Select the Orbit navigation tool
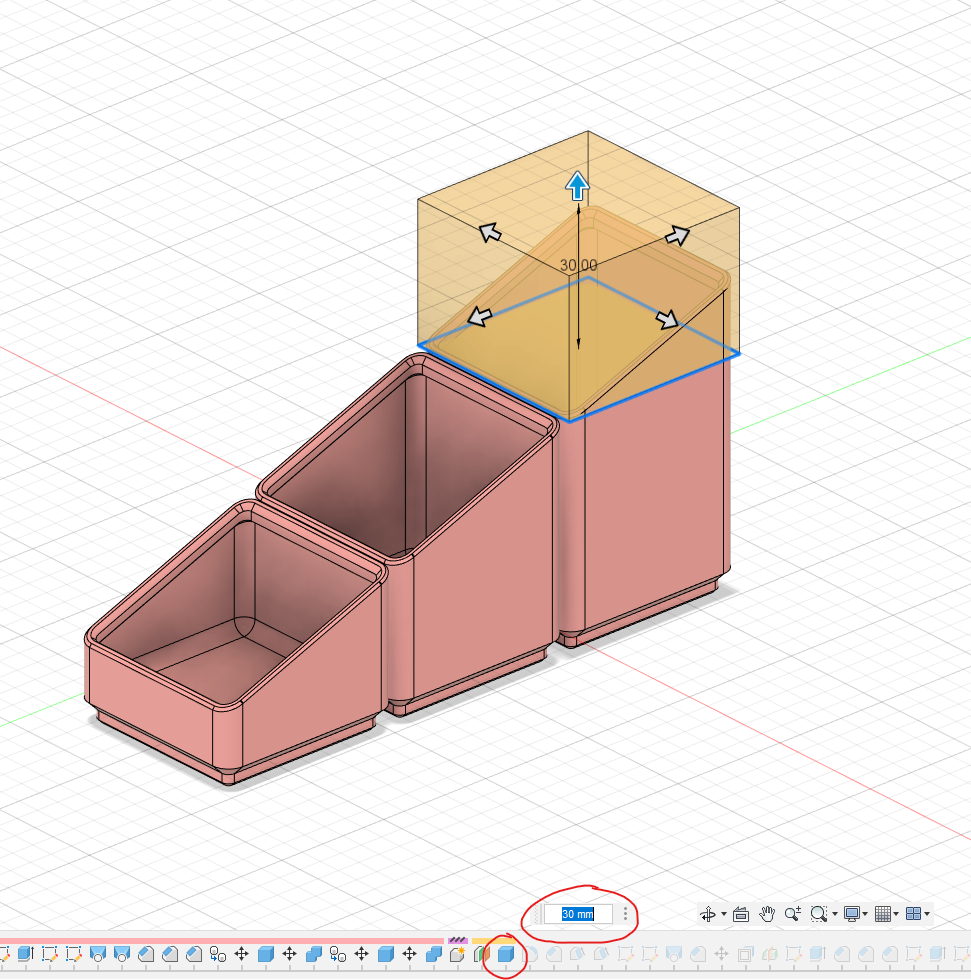 [x=708, y=914]
